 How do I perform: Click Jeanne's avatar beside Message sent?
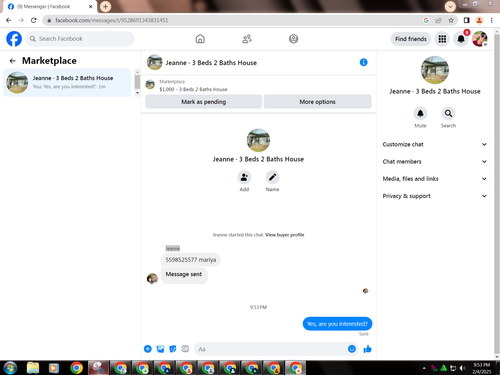click(152, 278)
